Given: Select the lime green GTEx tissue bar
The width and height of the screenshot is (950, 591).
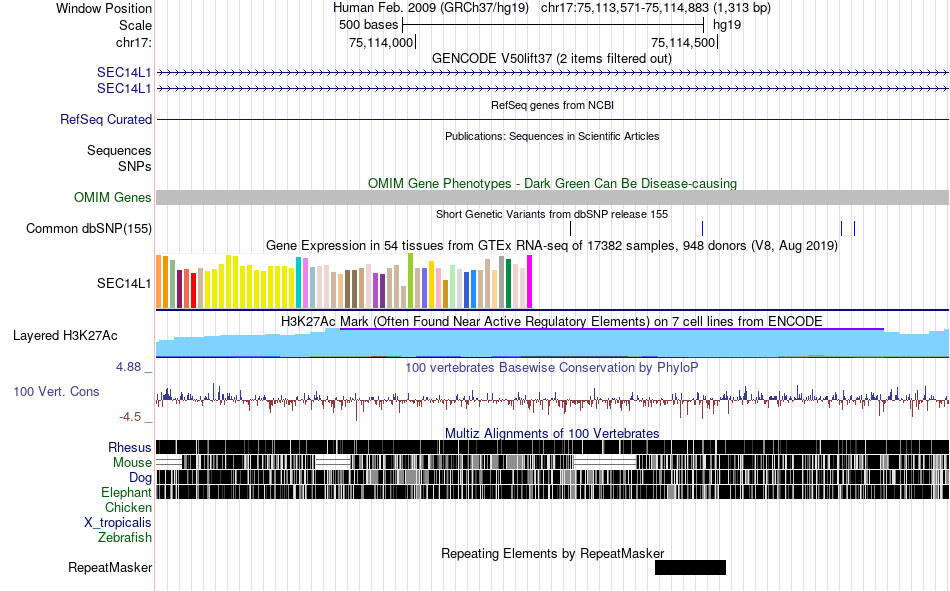Looking at the screenshot, I should [410, 281].
